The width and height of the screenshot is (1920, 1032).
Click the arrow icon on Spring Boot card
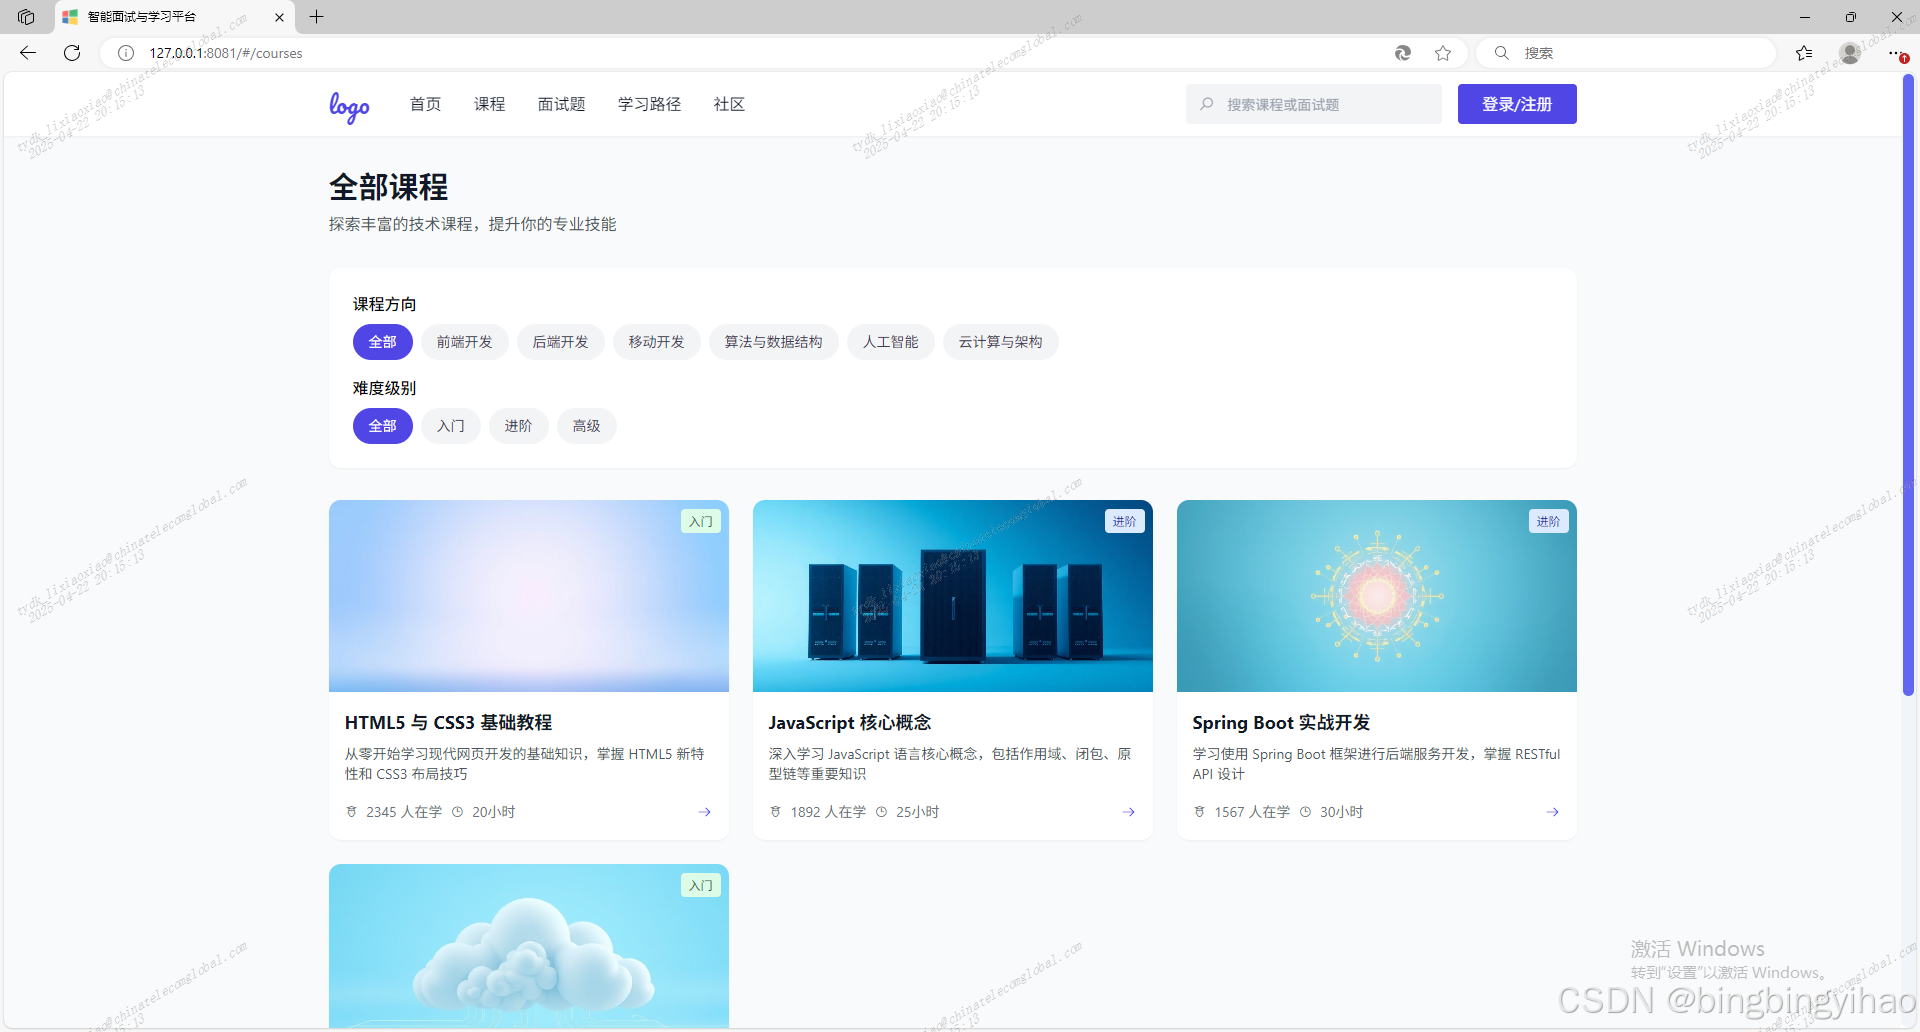pos(1553,812)
